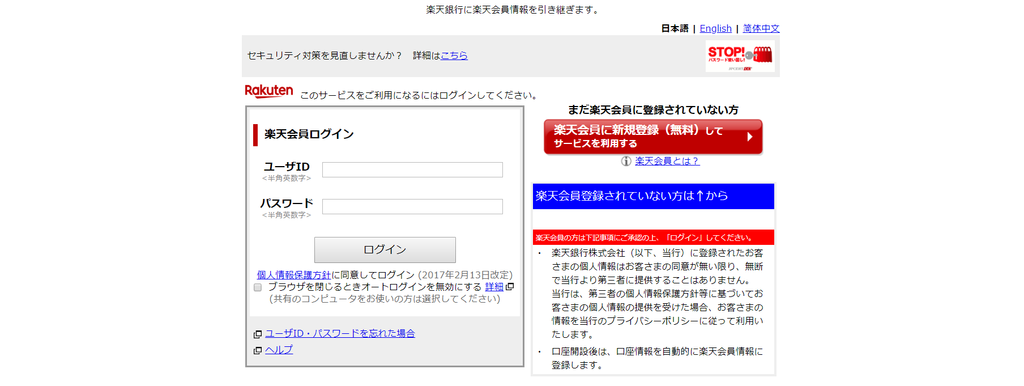The height and width of the screenshot is (386, 1024).
Task: Click ブラウザを閉じるときオートログインを無効にする label text
Action: [375, 287]
